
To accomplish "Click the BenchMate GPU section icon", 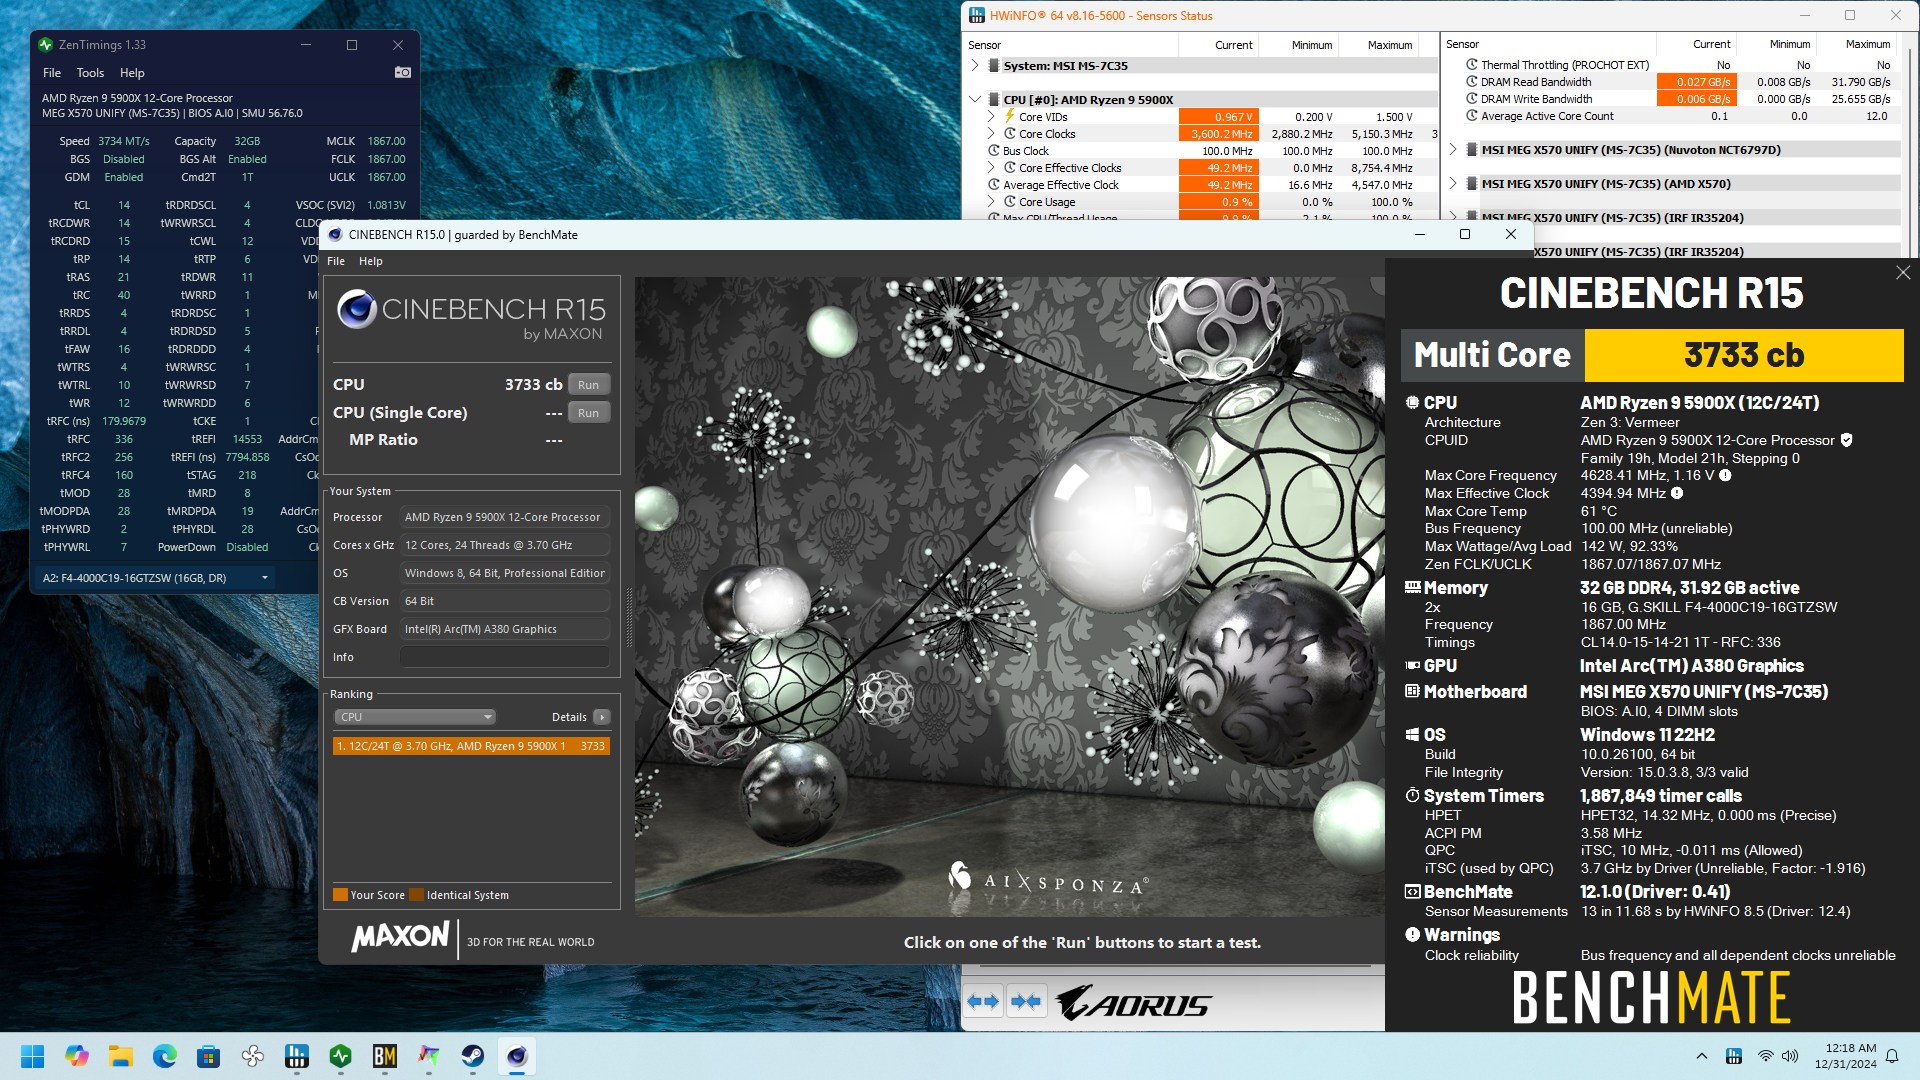I will pos(1412,666).
